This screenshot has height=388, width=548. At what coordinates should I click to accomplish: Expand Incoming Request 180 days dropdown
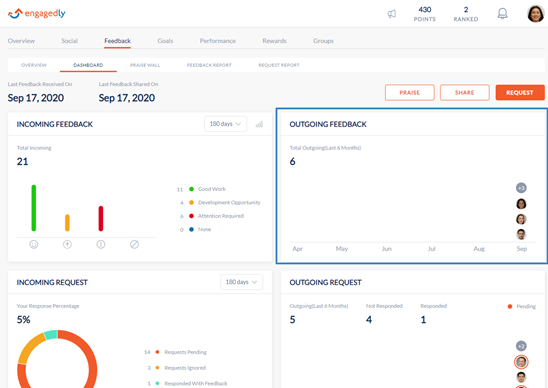click(241, 282)
